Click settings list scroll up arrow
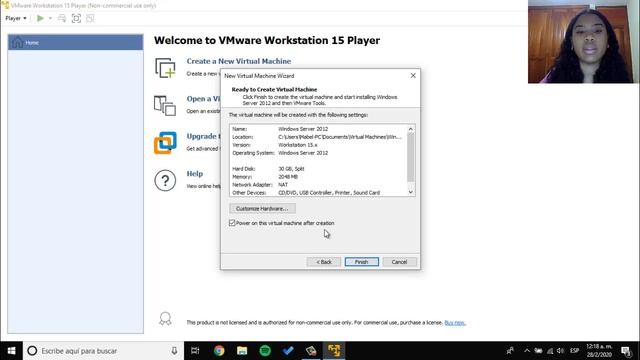This screenshot has width=640, height=360. click(411, 129)
